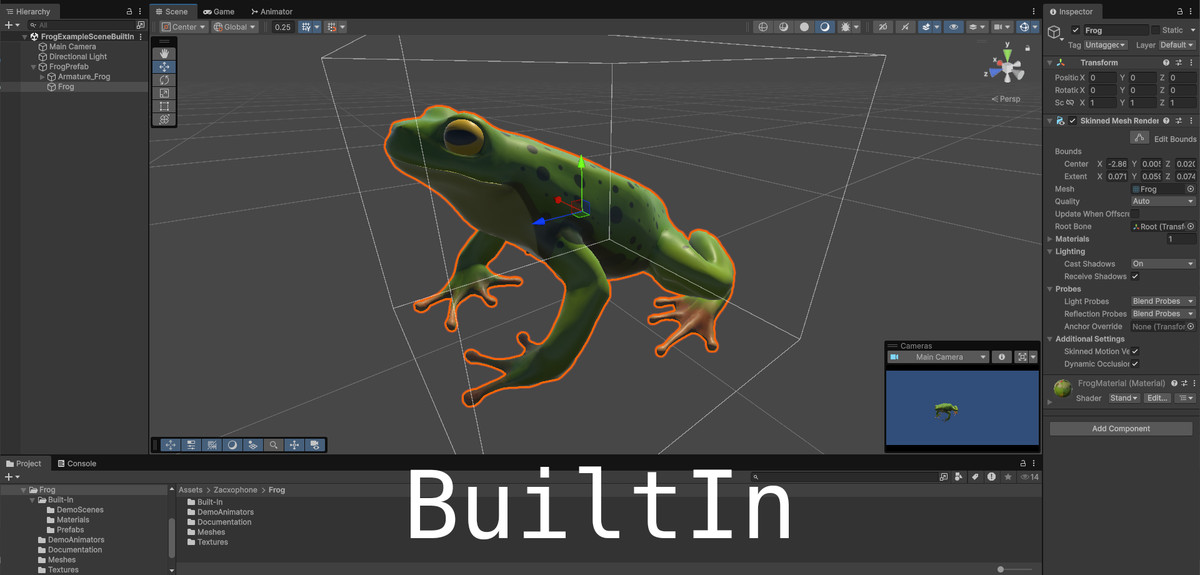Open the Main Camera dropdown in Cameras overlay
Image resolution: width=1200 pixels, height=575 pixels.
tap(938, 357)
